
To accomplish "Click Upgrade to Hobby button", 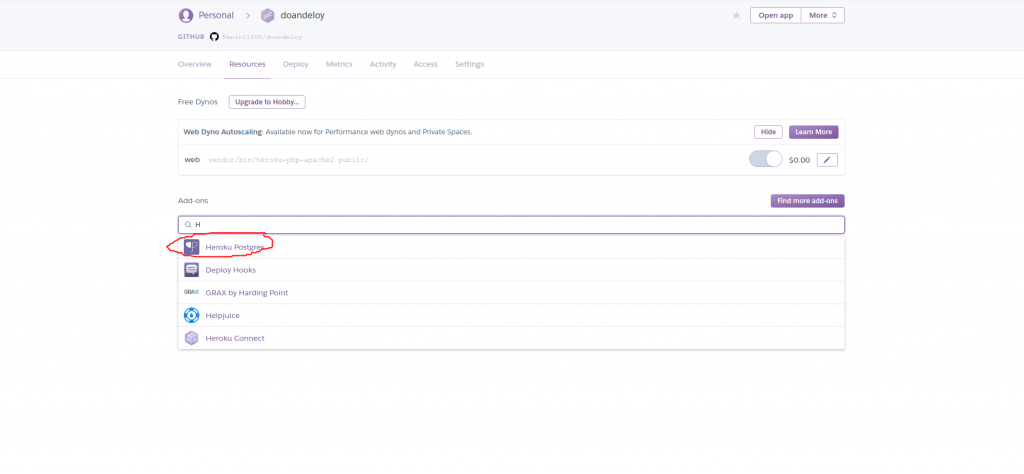I will click(267, 102).
